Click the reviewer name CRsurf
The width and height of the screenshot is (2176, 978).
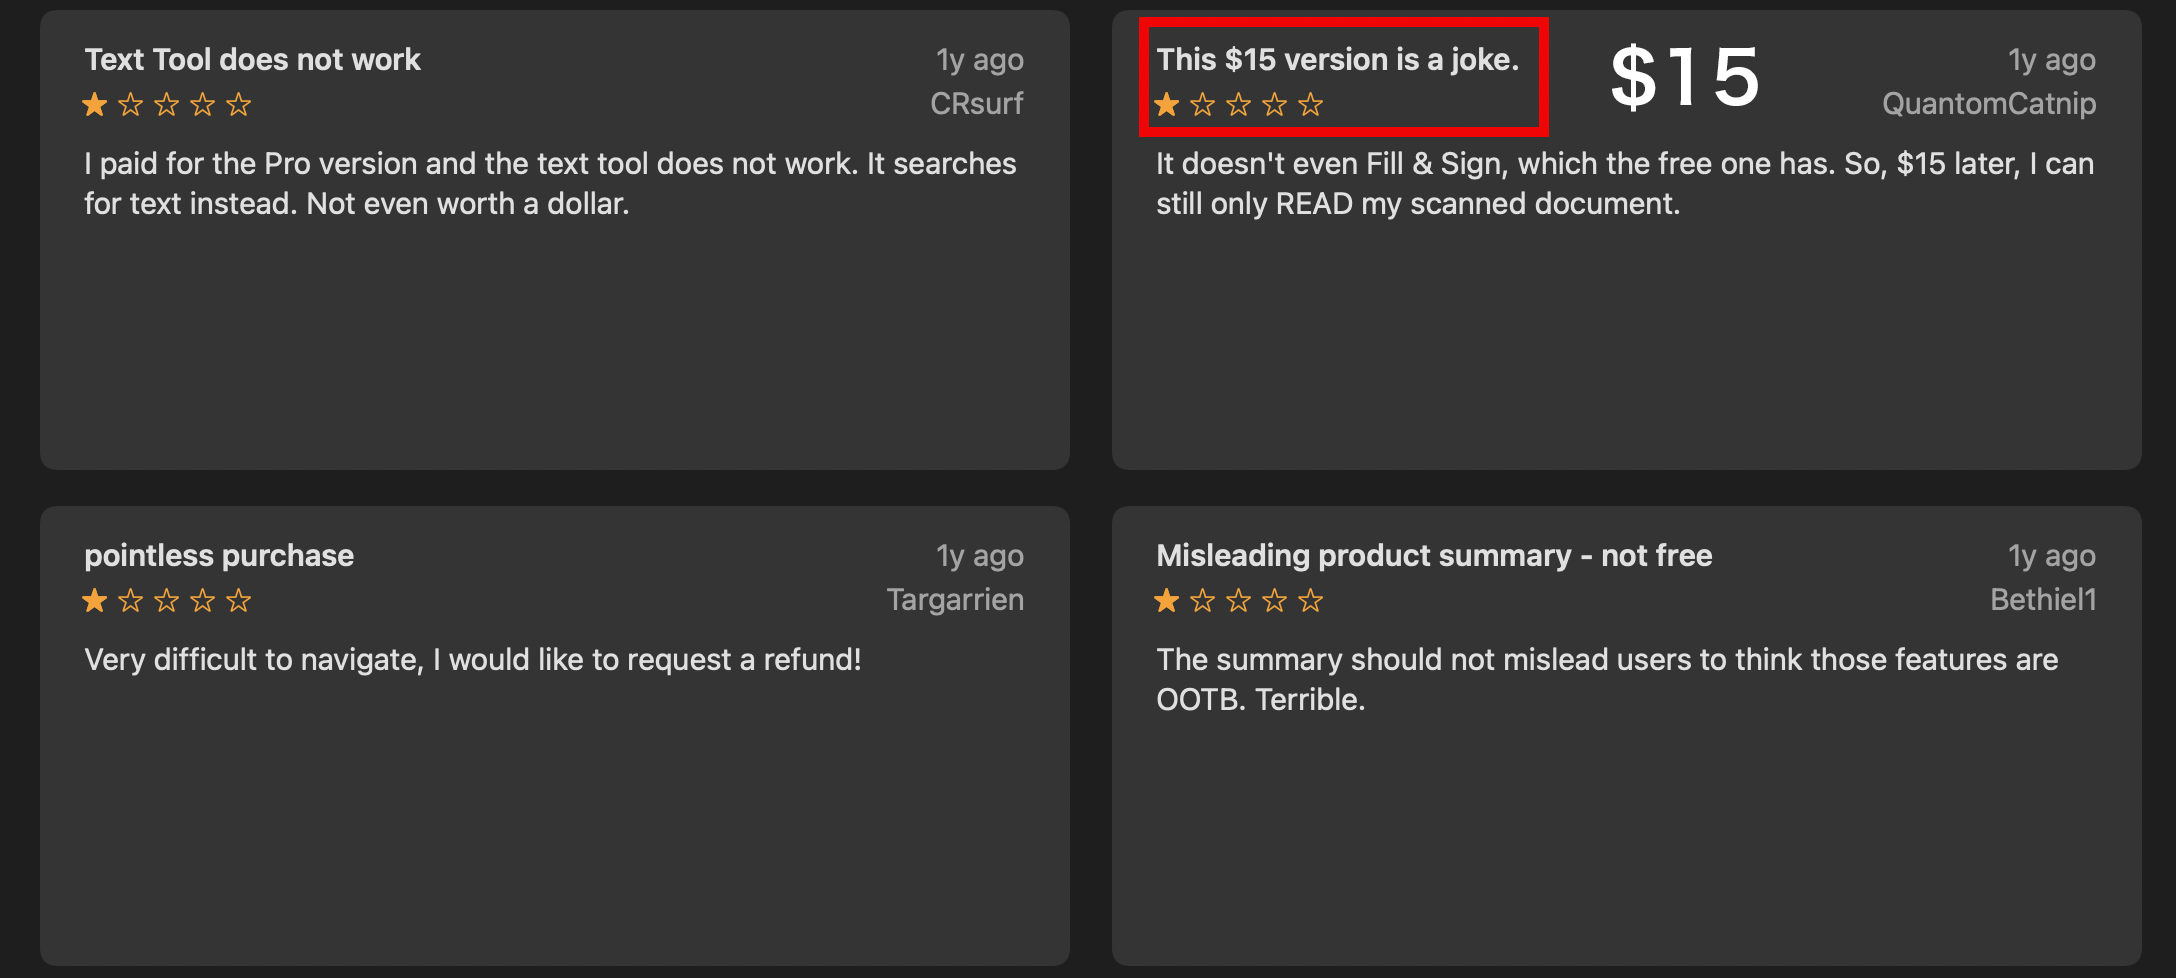point(976,104)
